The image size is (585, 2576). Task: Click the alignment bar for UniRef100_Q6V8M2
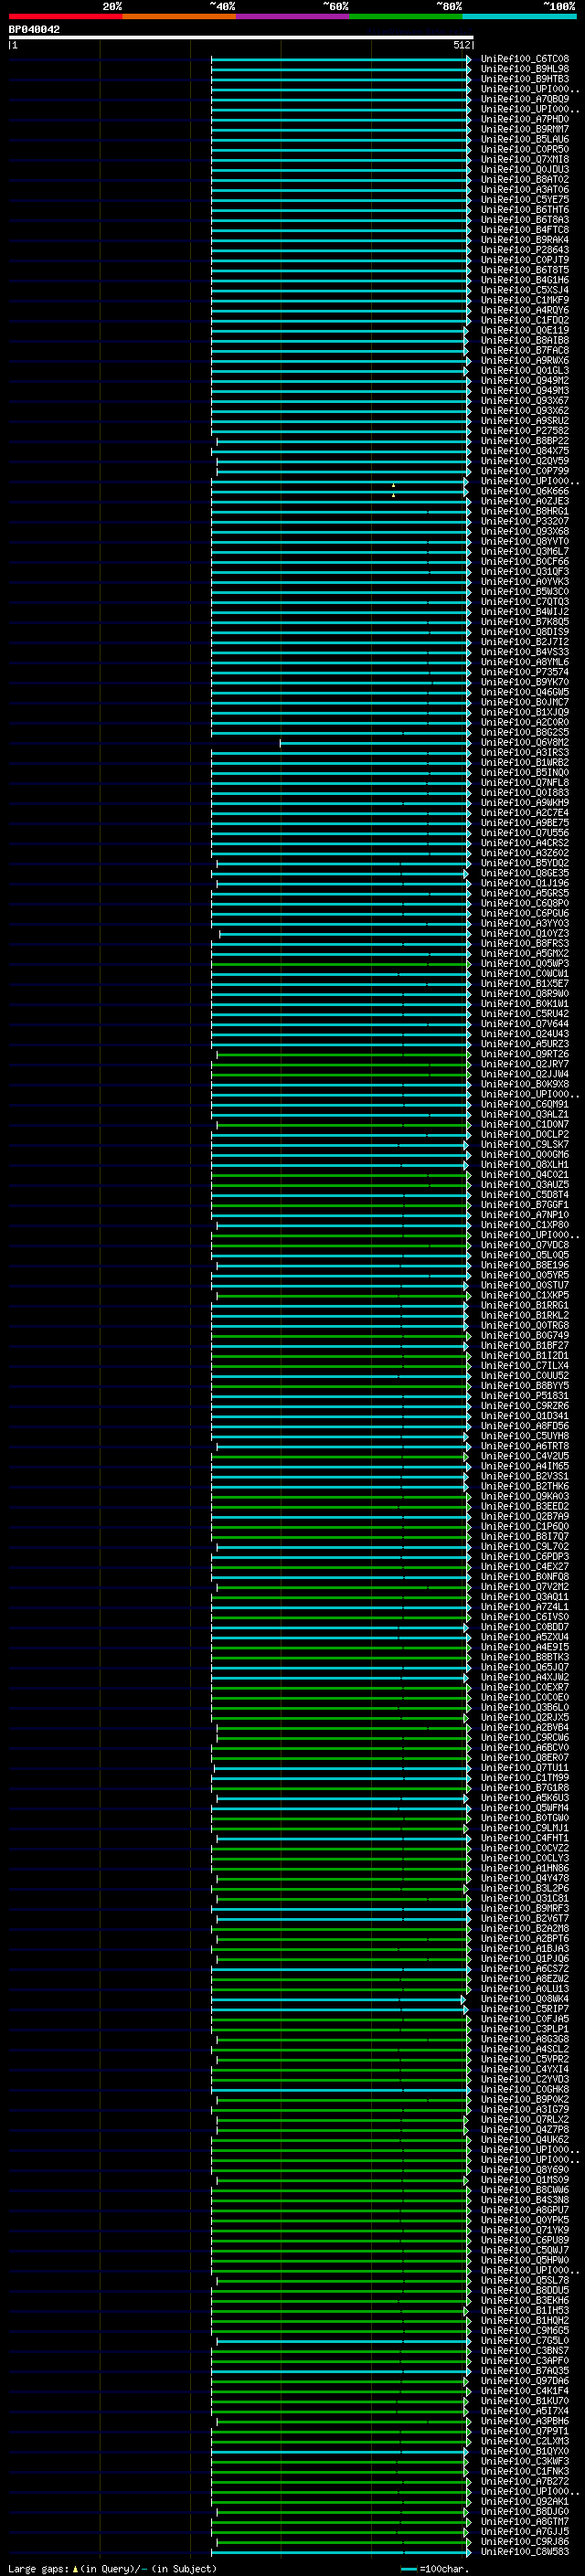(375, 742)
